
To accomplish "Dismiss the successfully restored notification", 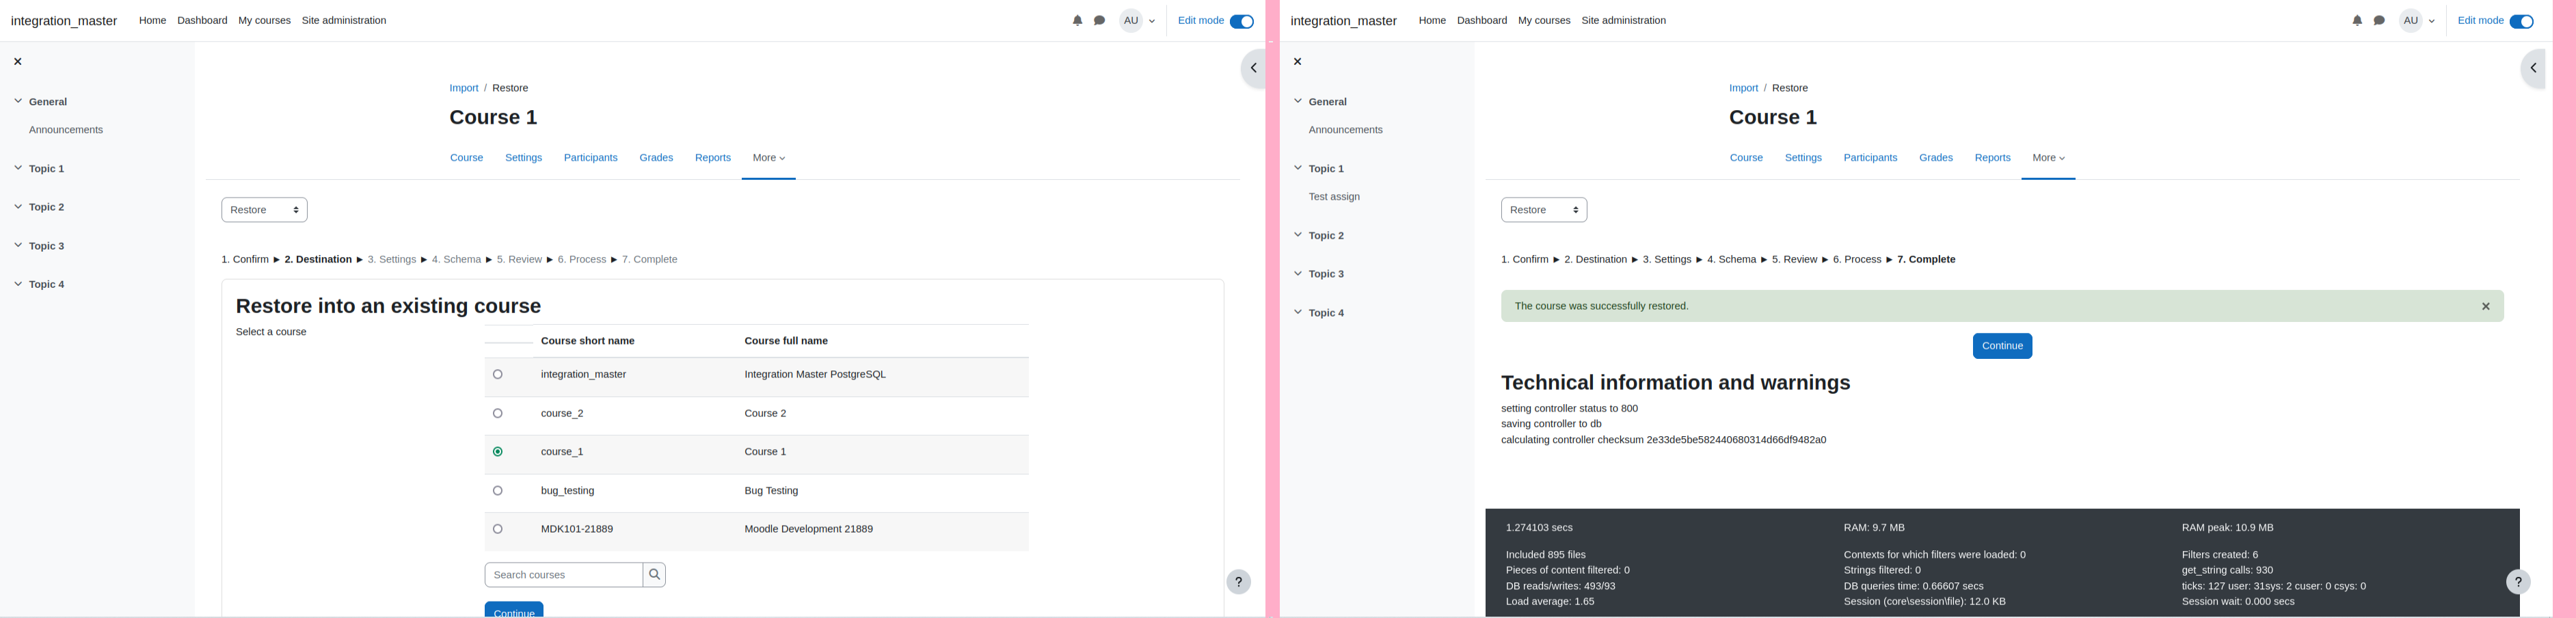I will point(2486,307).
